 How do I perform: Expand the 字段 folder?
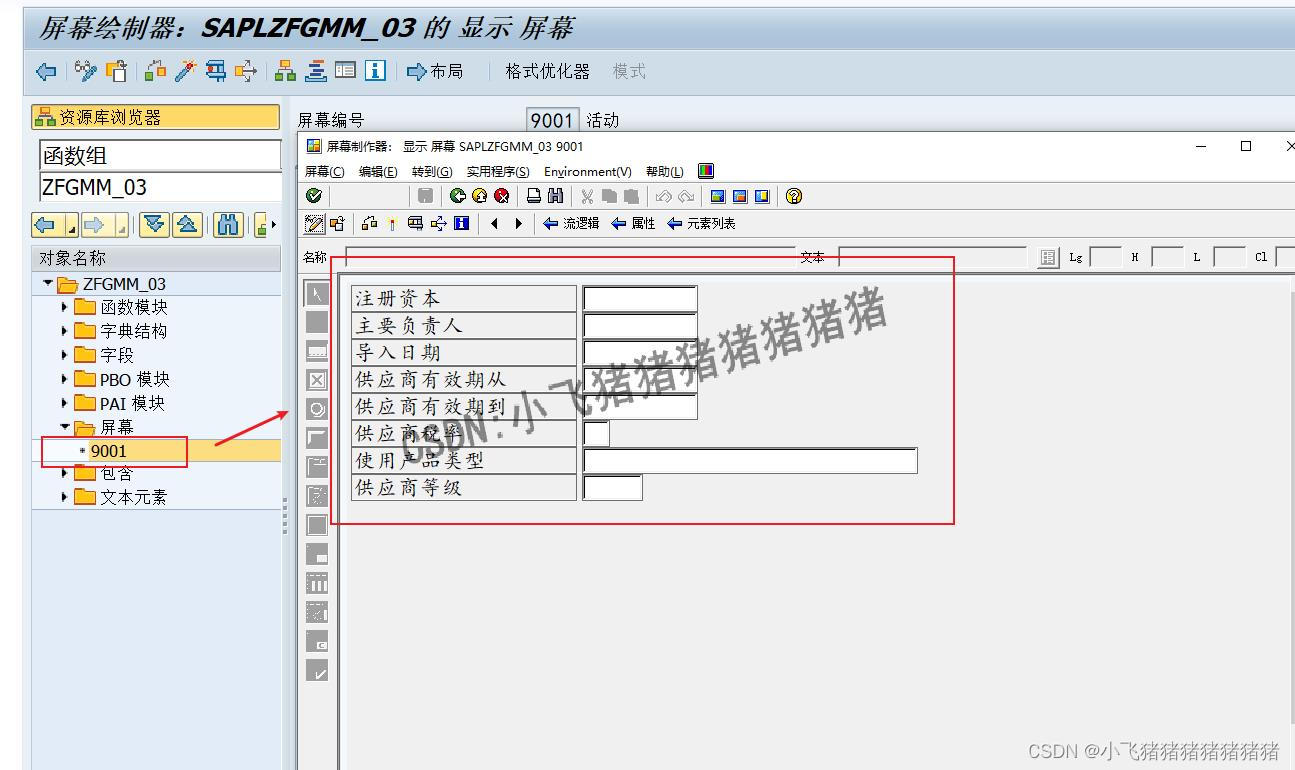(65, 355)
